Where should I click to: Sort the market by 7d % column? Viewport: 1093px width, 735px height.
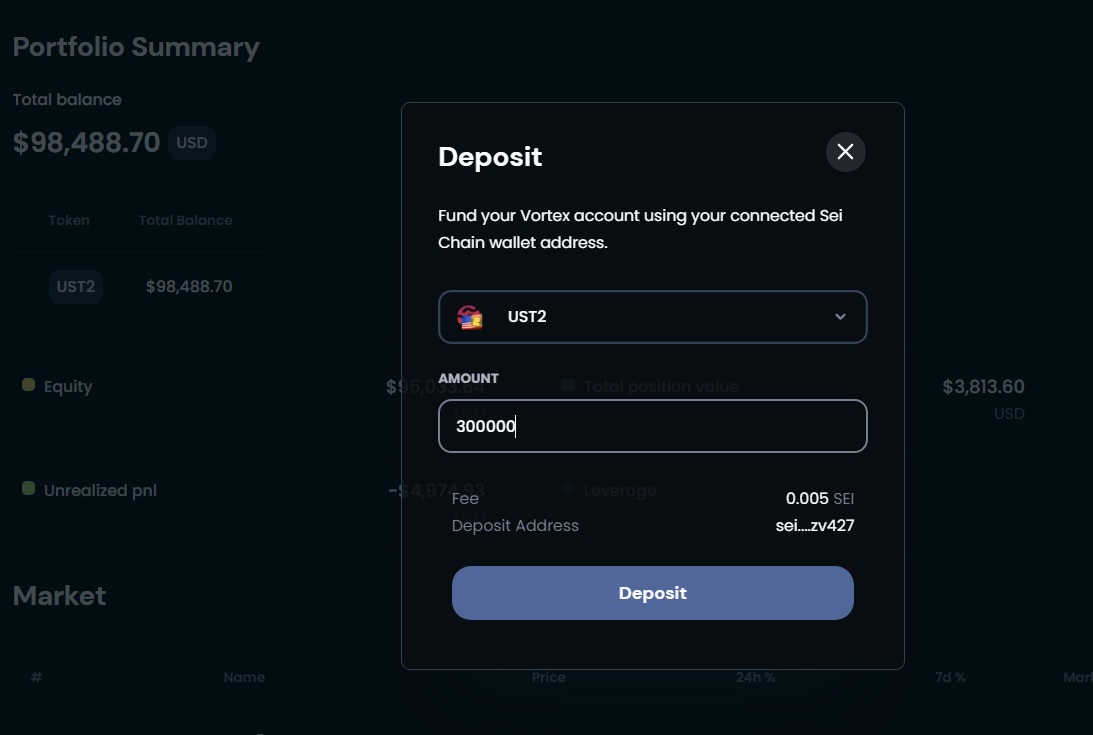click(x=949, y=677)
